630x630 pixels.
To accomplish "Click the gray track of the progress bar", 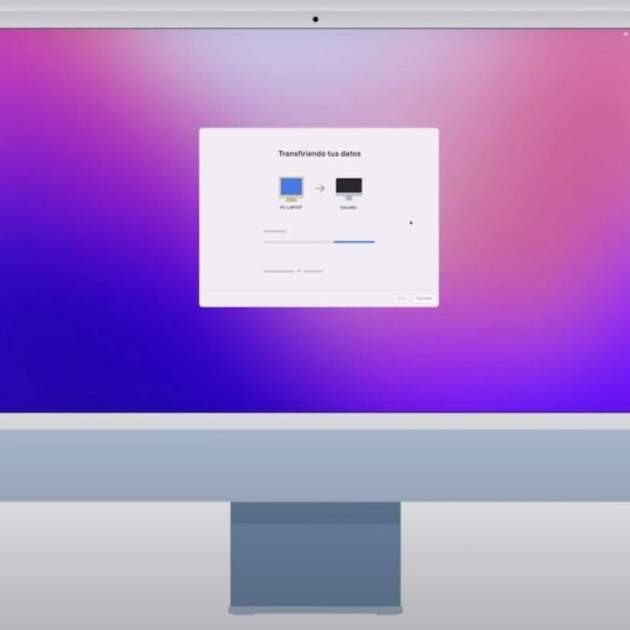I will [298, 241].
